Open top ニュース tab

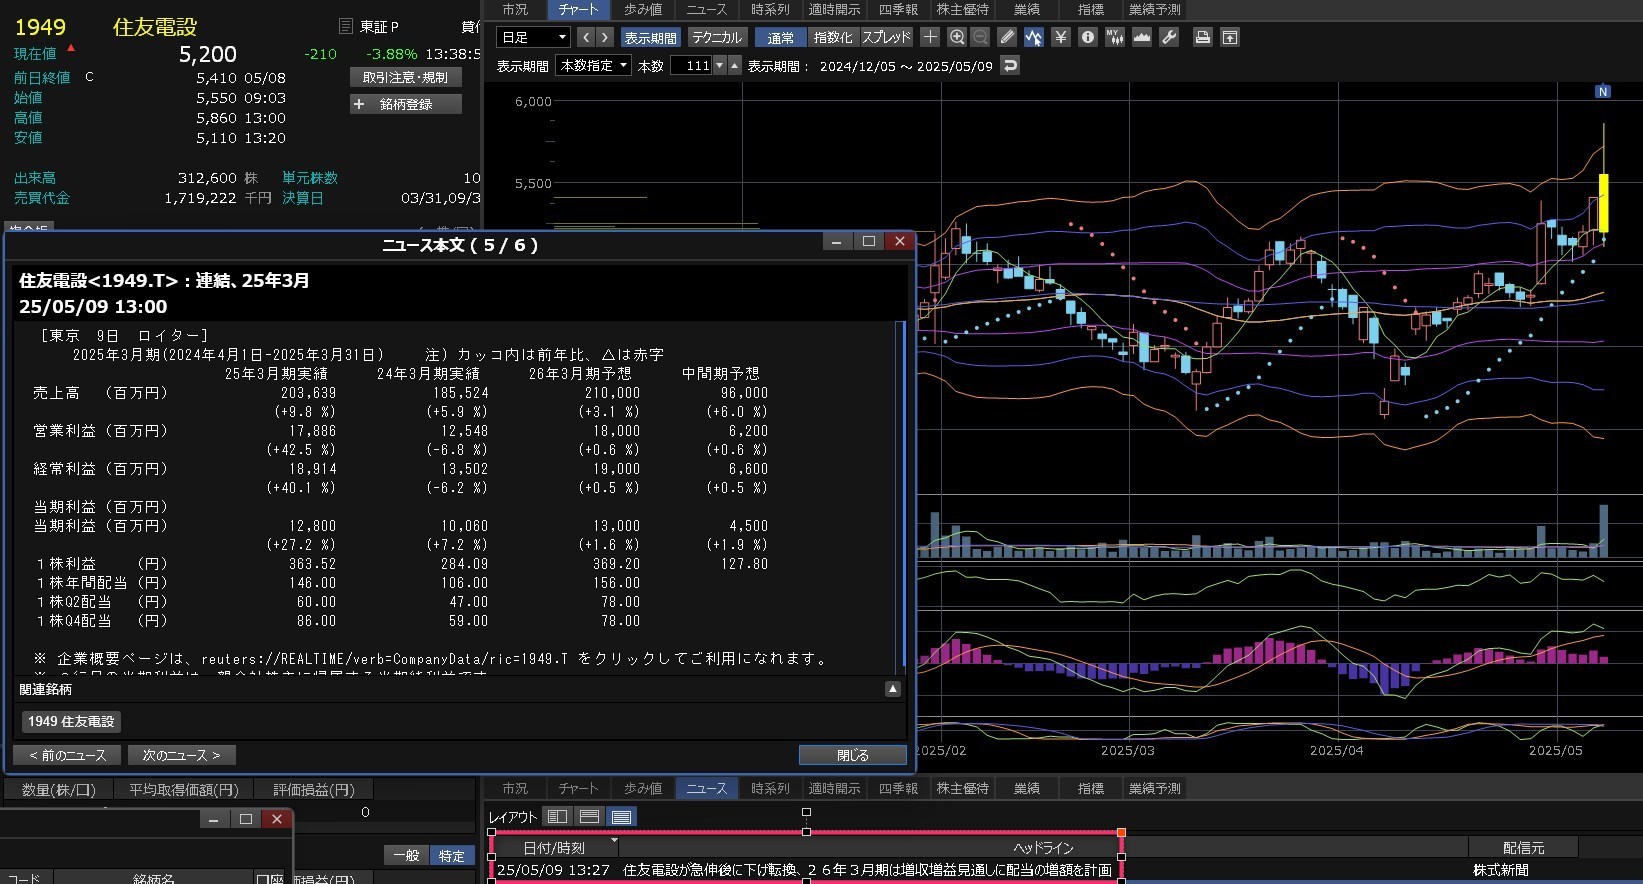pos(706,9)
